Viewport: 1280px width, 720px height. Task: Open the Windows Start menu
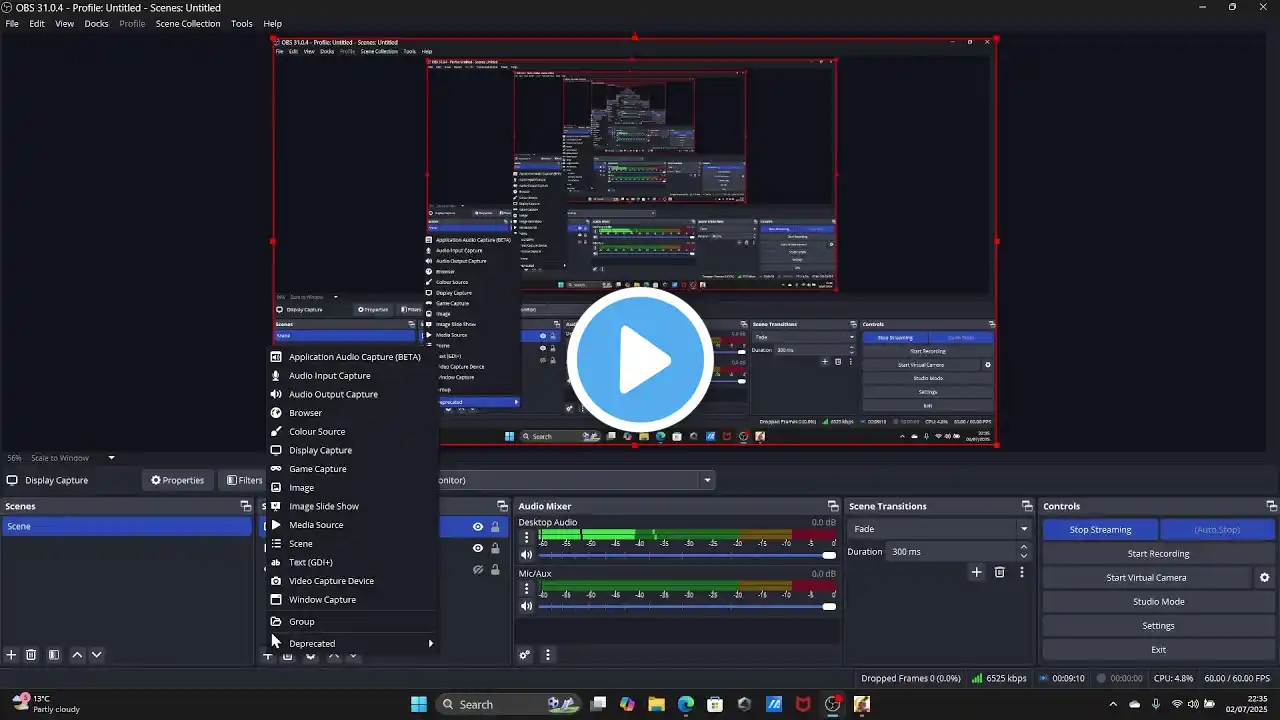(419, 704)
